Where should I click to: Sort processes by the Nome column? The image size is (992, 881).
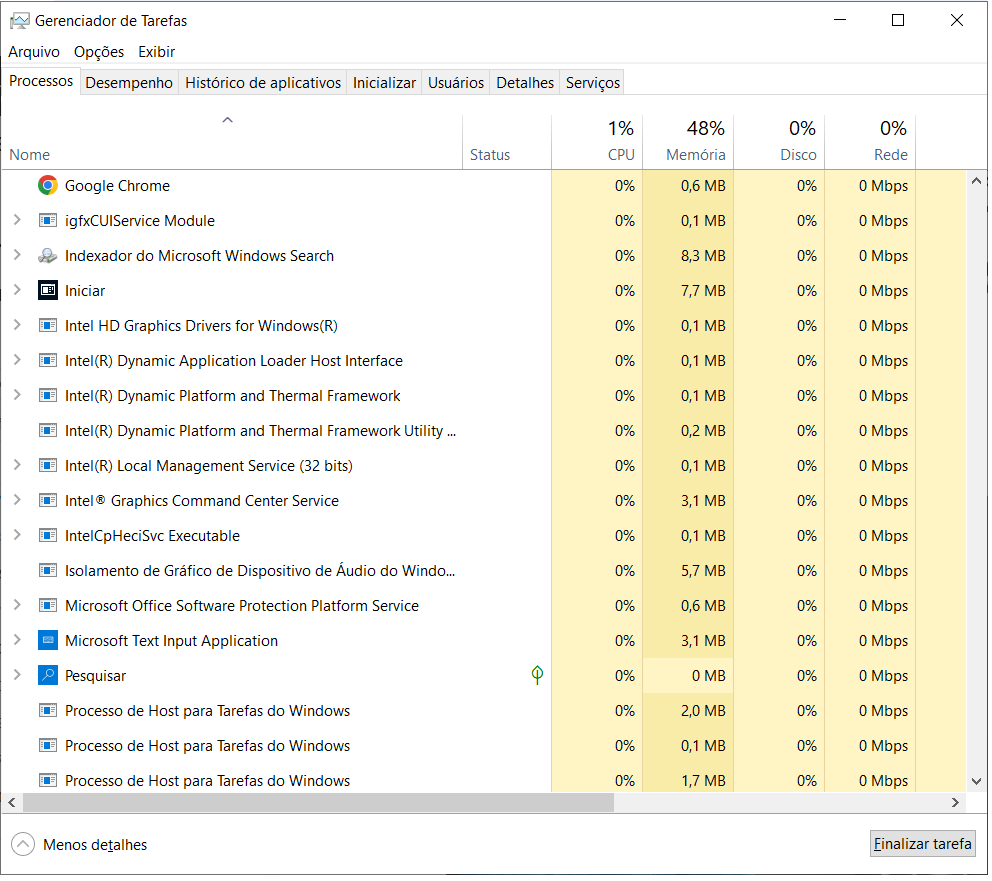pyautogui.click(x=232, y=143)
